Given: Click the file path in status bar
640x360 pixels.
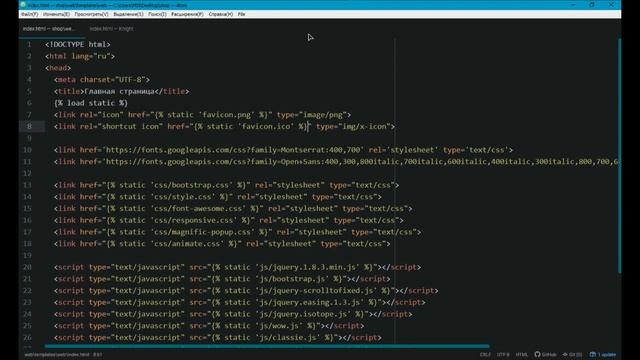Looking at the screenshot, I should click(x=57, y=354).
